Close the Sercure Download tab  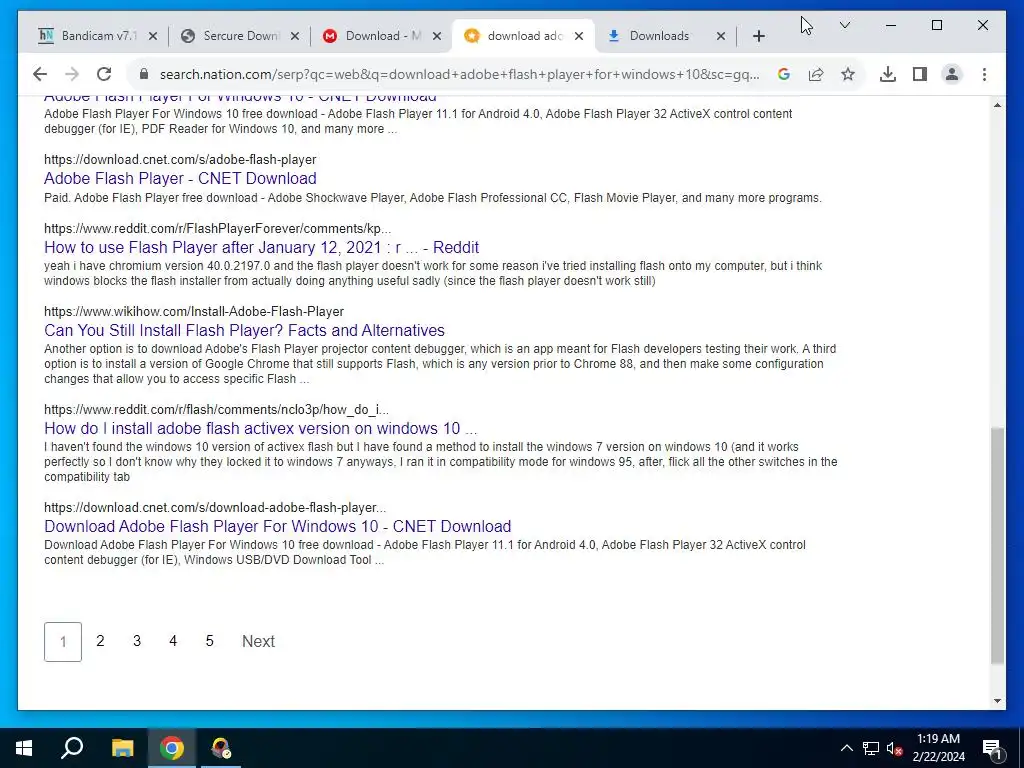coord(295,36)
